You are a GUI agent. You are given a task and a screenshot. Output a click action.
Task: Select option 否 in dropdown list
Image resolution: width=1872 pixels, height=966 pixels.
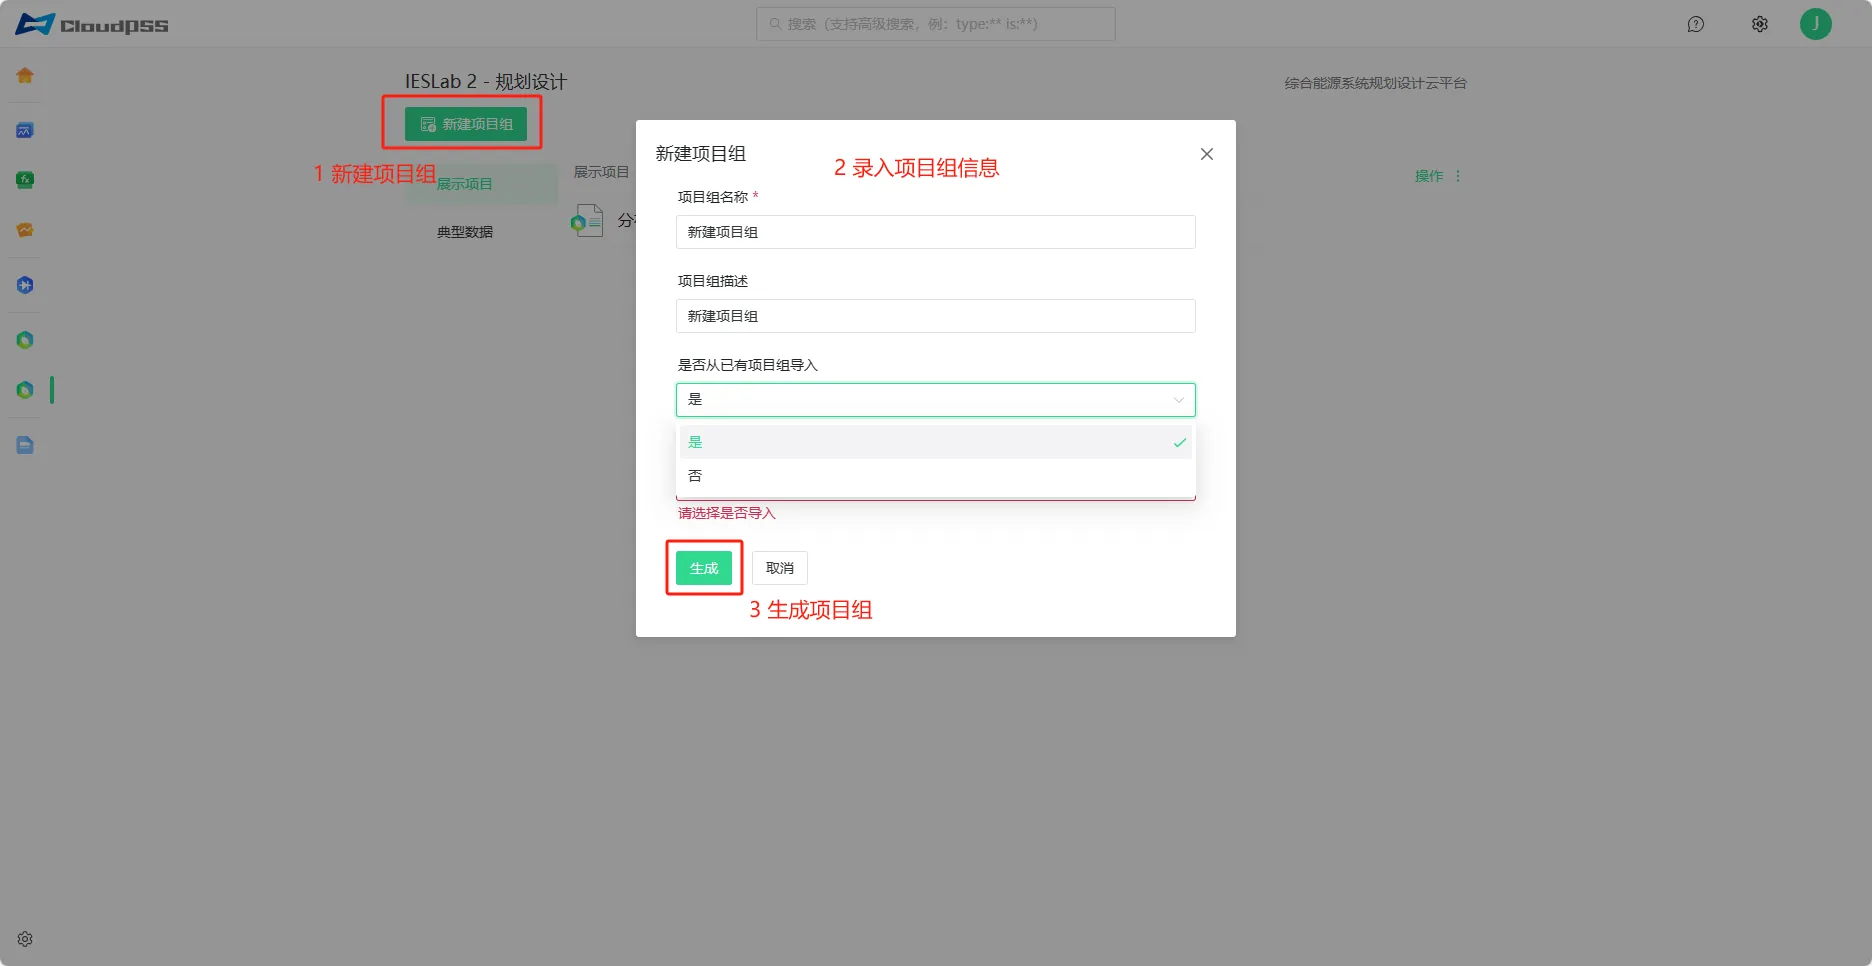[x=936, y=476]
